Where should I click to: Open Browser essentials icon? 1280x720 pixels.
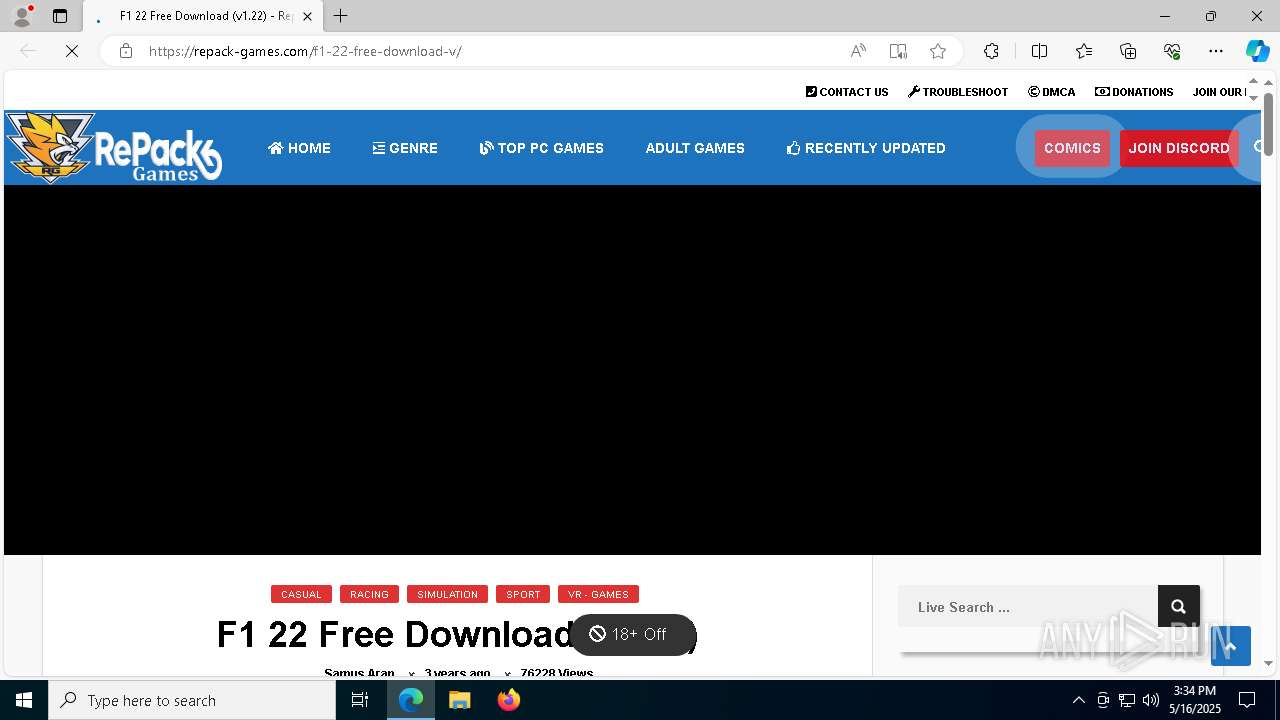1172,51
